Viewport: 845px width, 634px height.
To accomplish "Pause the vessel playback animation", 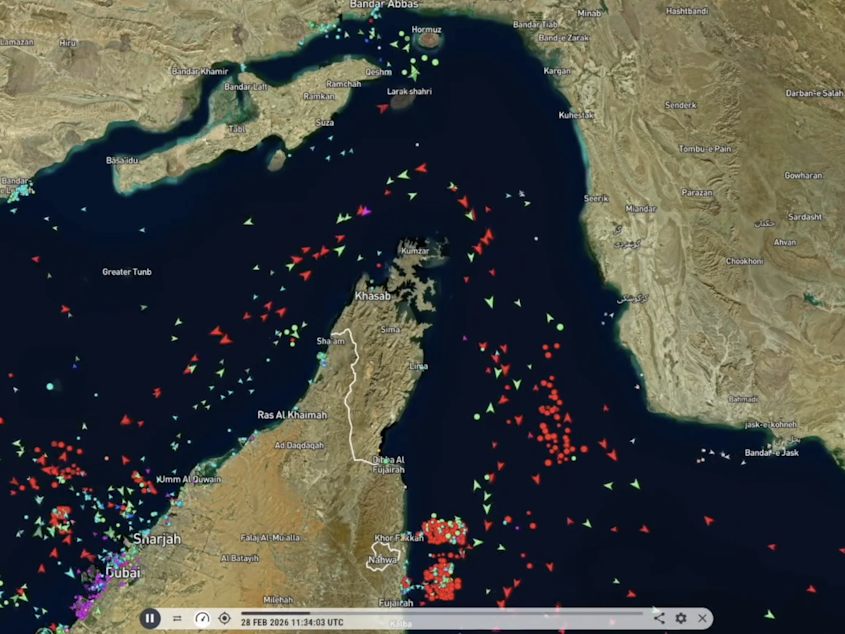I will point(150,618).
